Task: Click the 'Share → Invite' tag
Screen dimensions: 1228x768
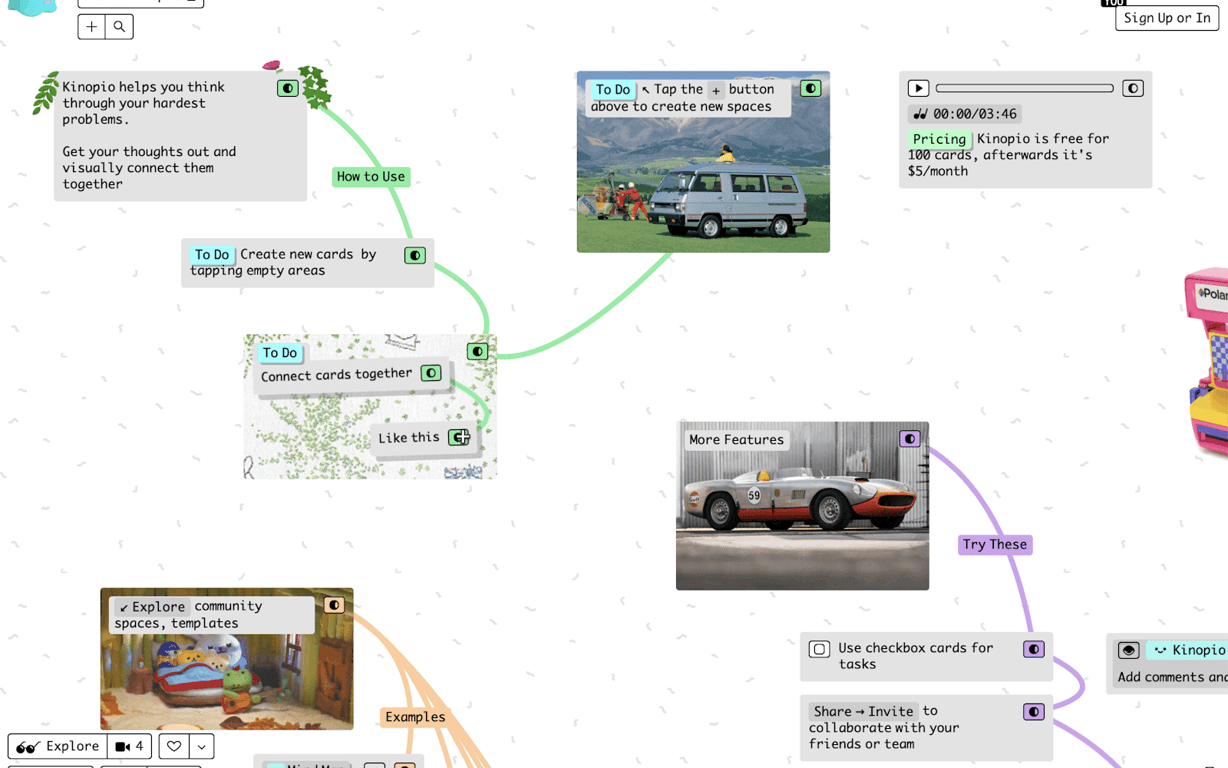Action: pos(863,711)
